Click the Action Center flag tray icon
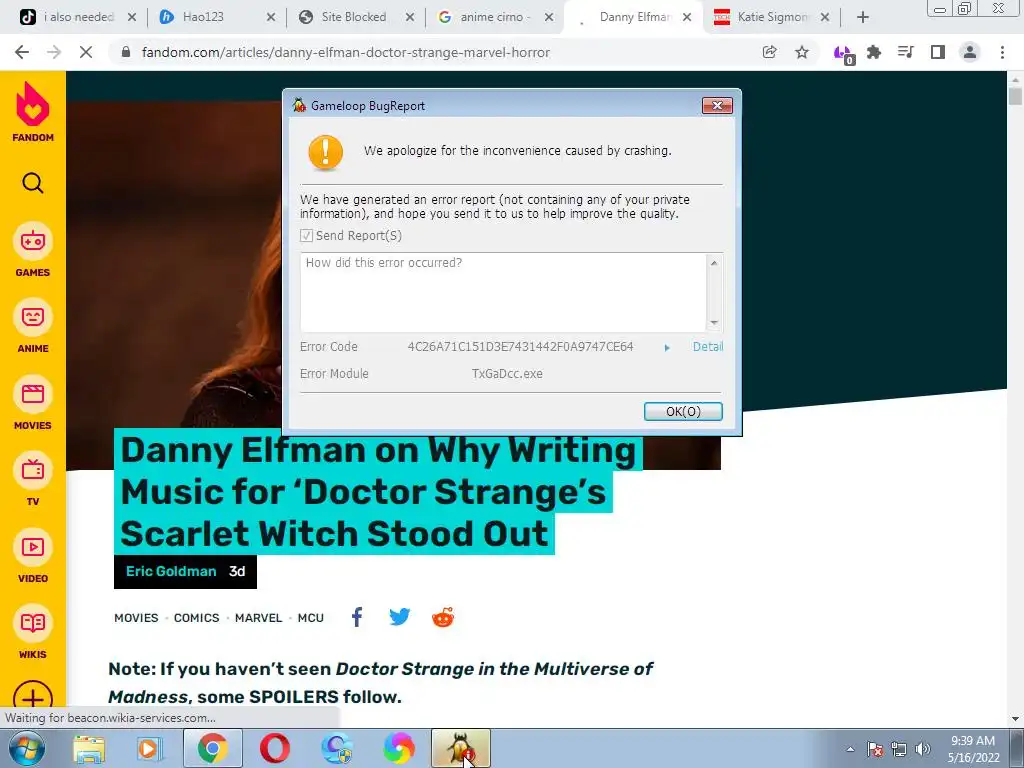Screen dimensions: 1024x768 click(875, 749)
